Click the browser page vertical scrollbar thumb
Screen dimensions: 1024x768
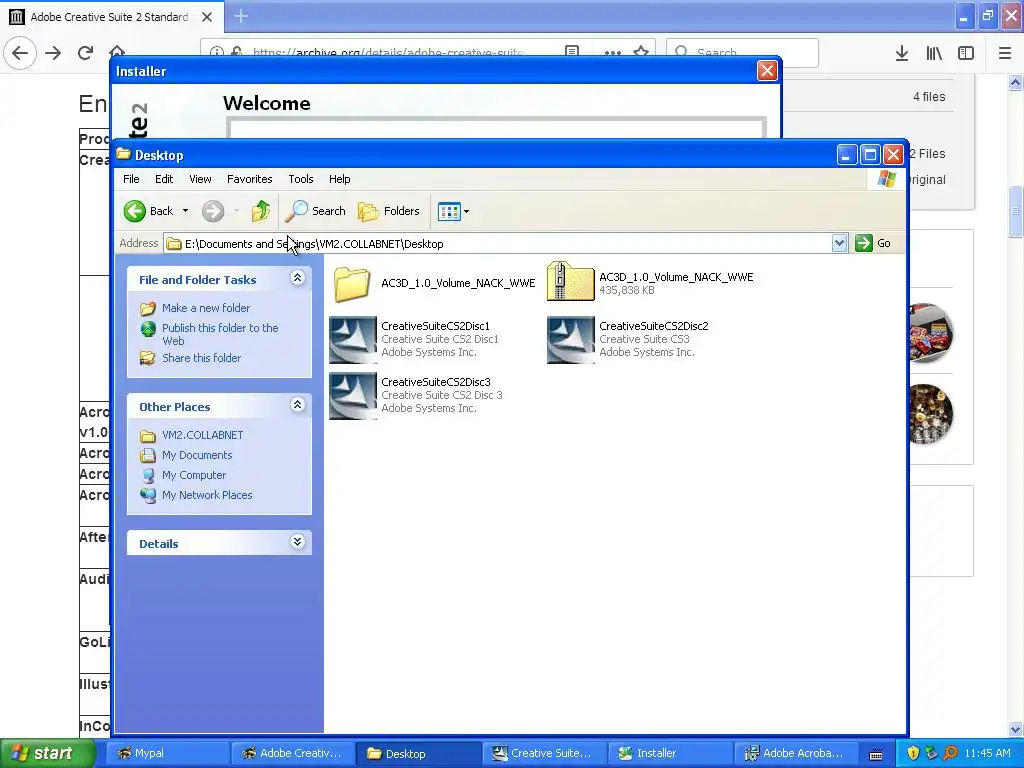click(1015, 212)
